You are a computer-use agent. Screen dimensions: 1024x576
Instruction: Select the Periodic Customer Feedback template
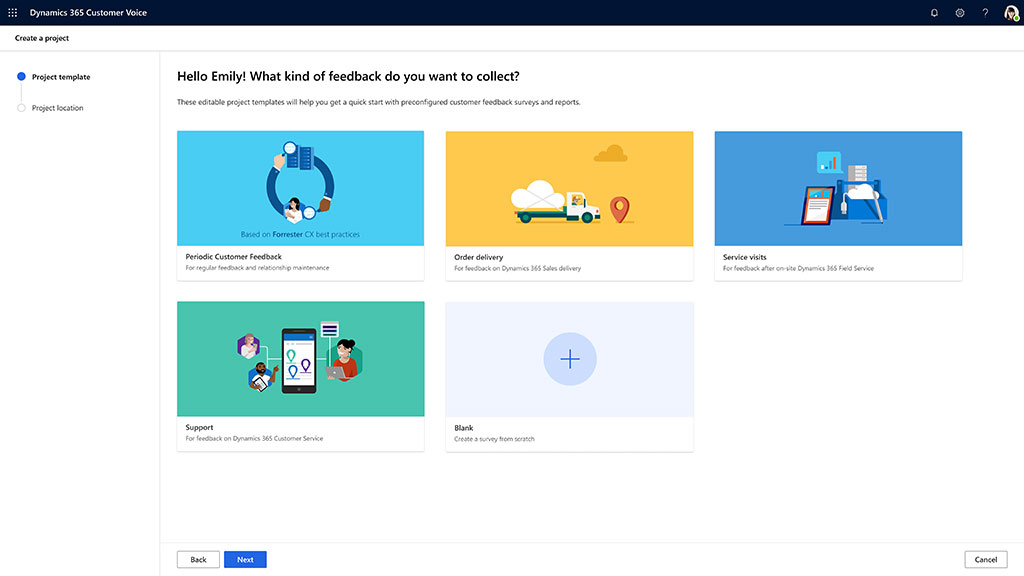click(x=300, y=200)
